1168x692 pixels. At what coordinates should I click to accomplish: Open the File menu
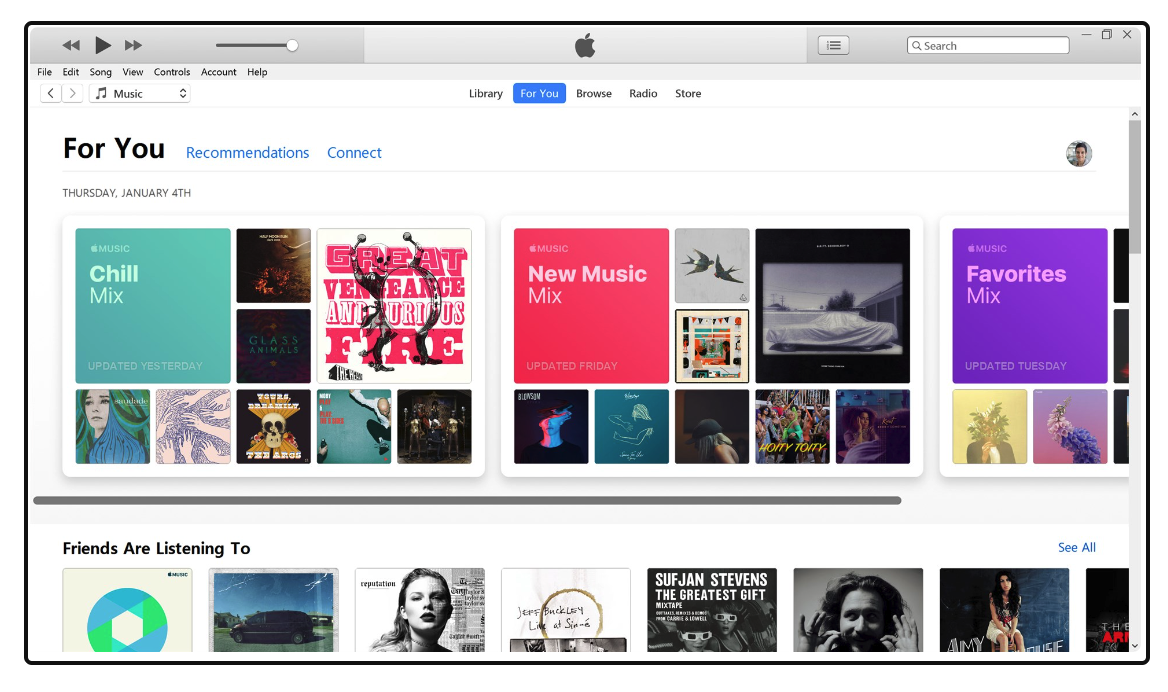click(x=45, y=72)
